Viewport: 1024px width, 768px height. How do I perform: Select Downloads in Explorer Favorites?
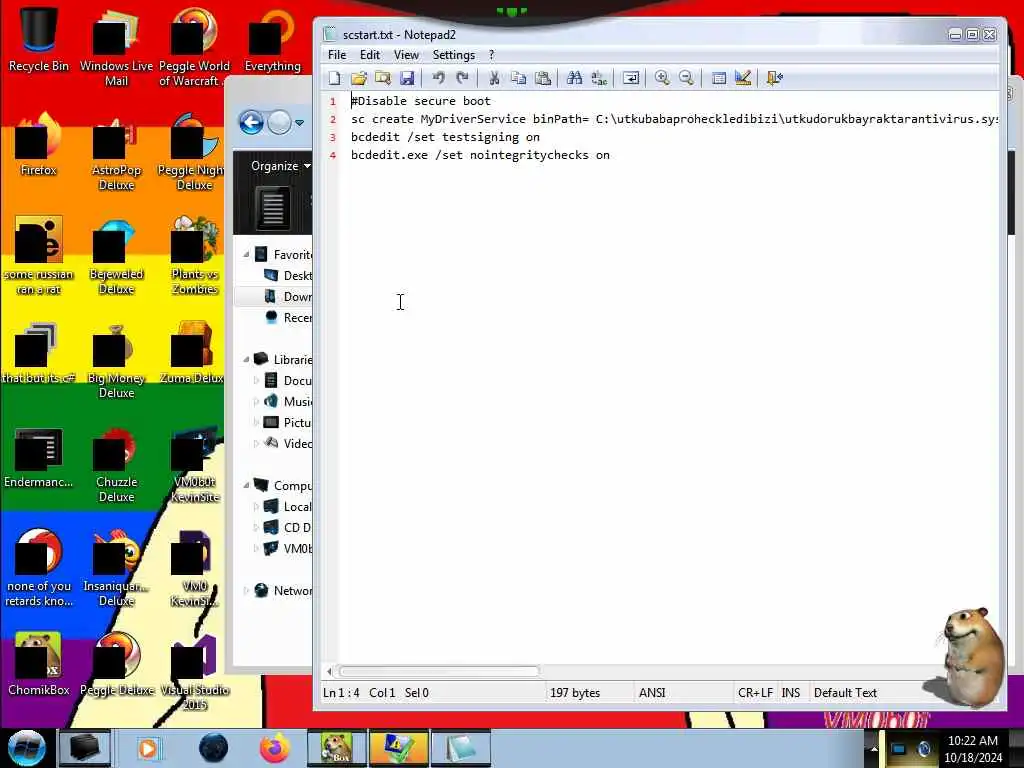click(288, 297)
